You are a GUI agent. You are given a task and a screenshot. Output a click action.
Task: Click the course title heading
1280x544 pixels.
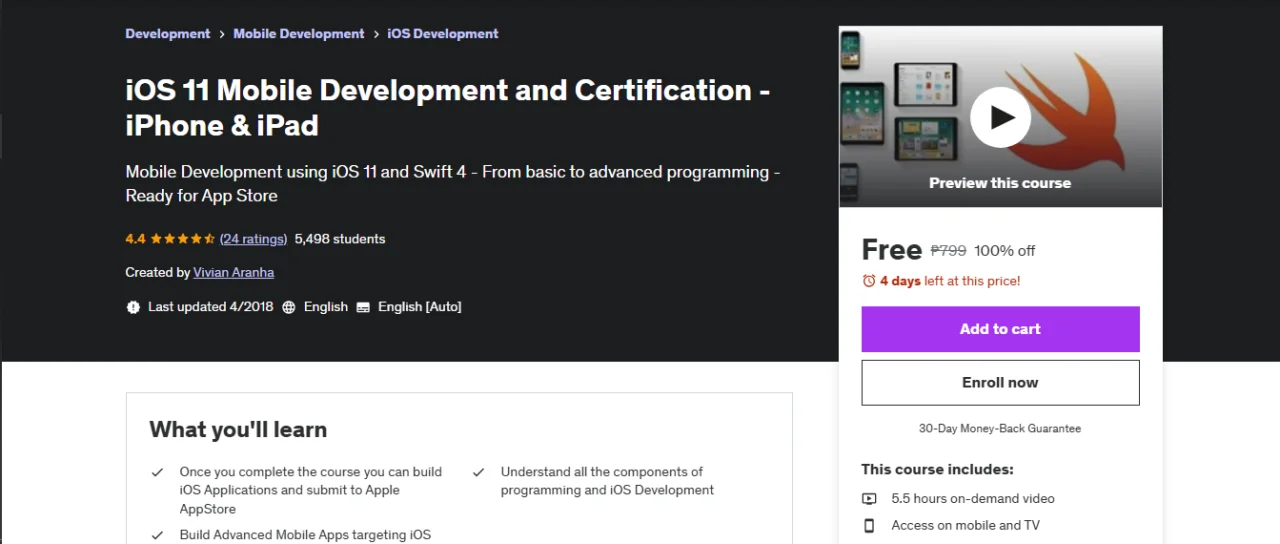click(x=448, y=107)
